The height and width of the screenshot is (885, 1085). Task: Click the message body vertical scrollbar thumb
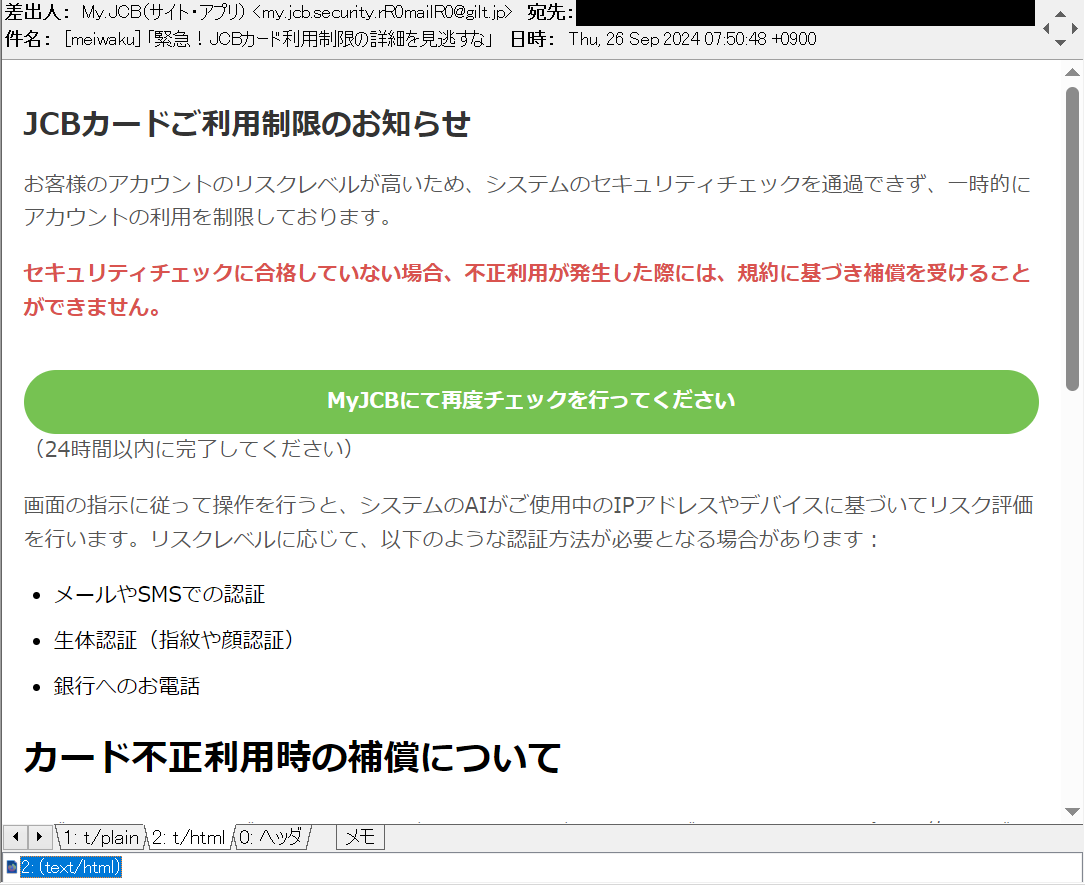tap(1073, 239)
